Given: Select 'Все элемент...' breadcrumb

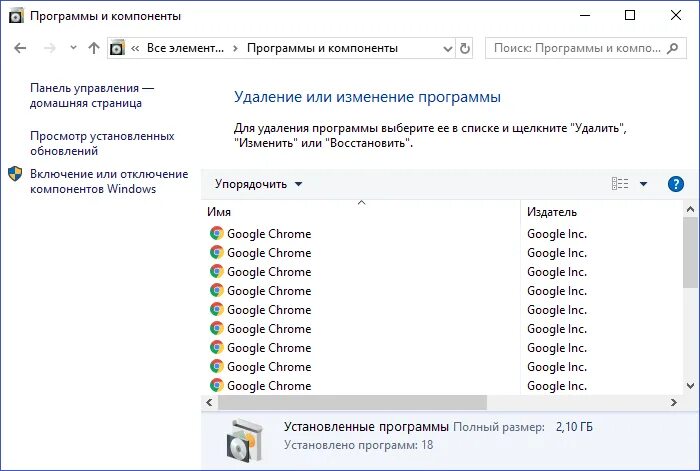Looking at the screenshot, I should click(x=185, y=48).
